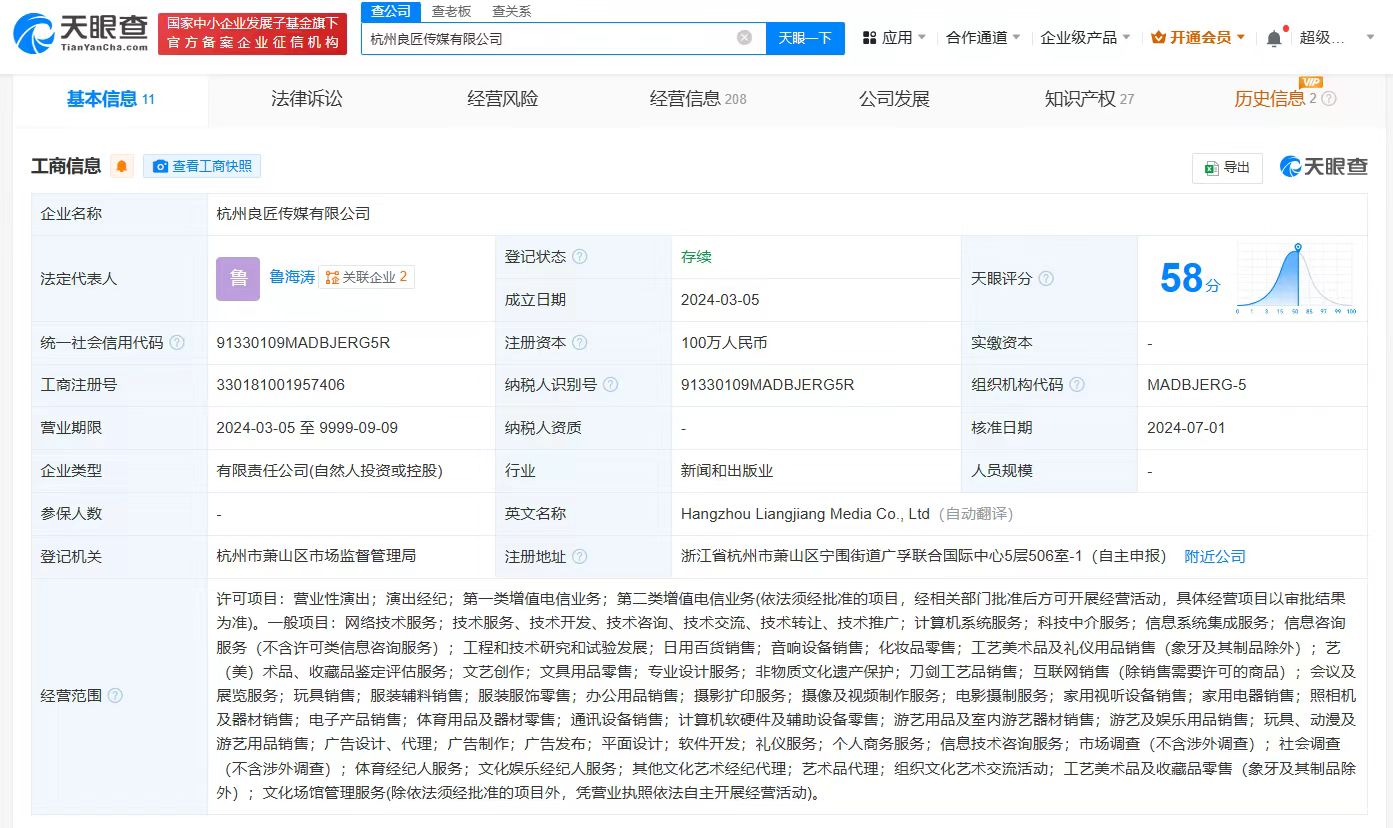Clear the search box using the X icon
The width and height of the screenshot is (1393, 828).
click(743, 36)
